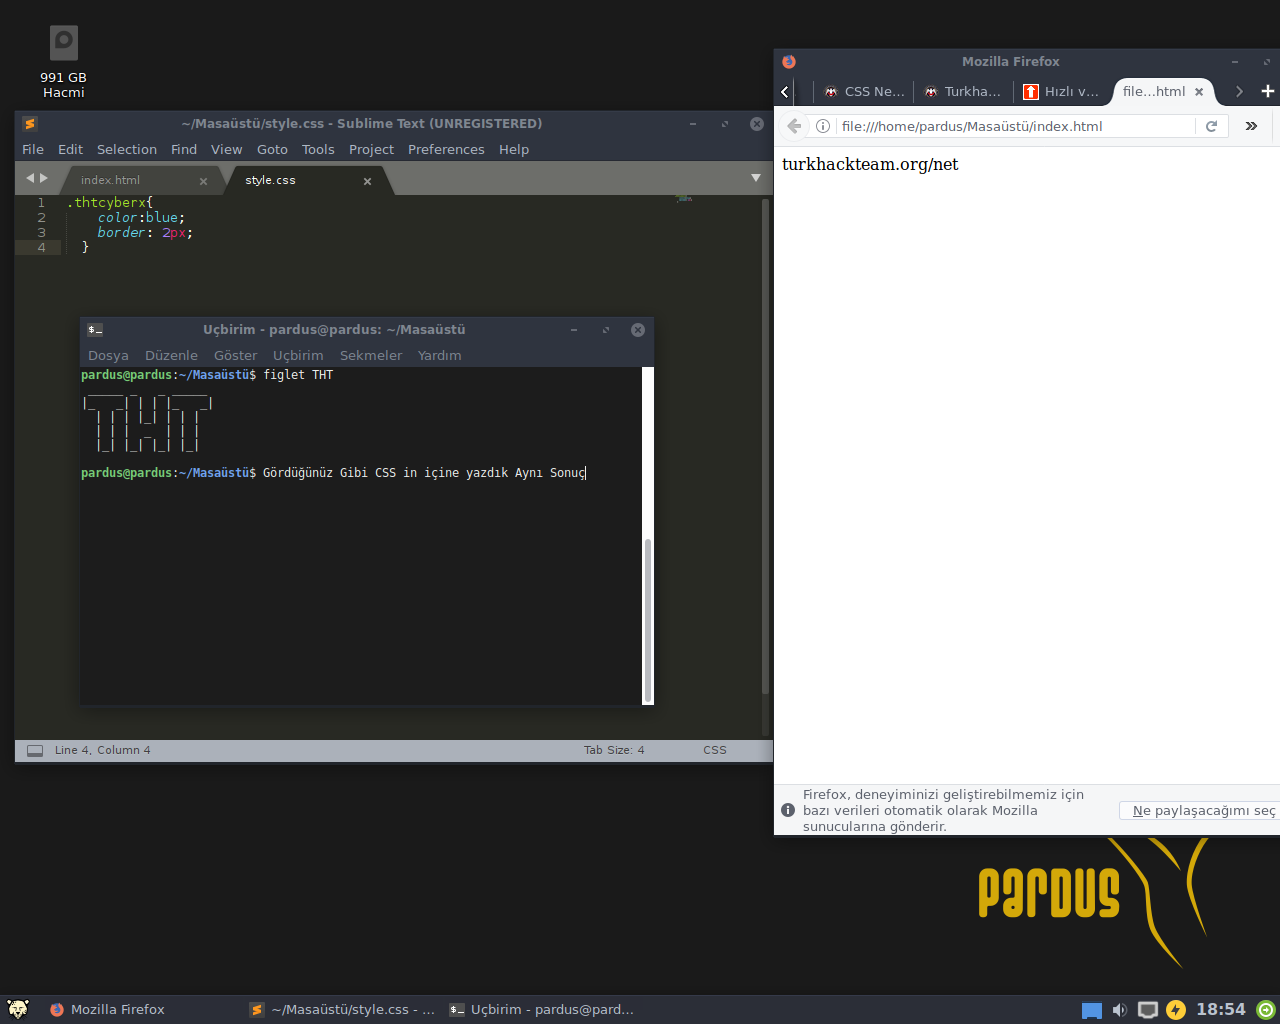
Task: Switch to the CSS Ne... Firefox tab
Action: point(864,91)
